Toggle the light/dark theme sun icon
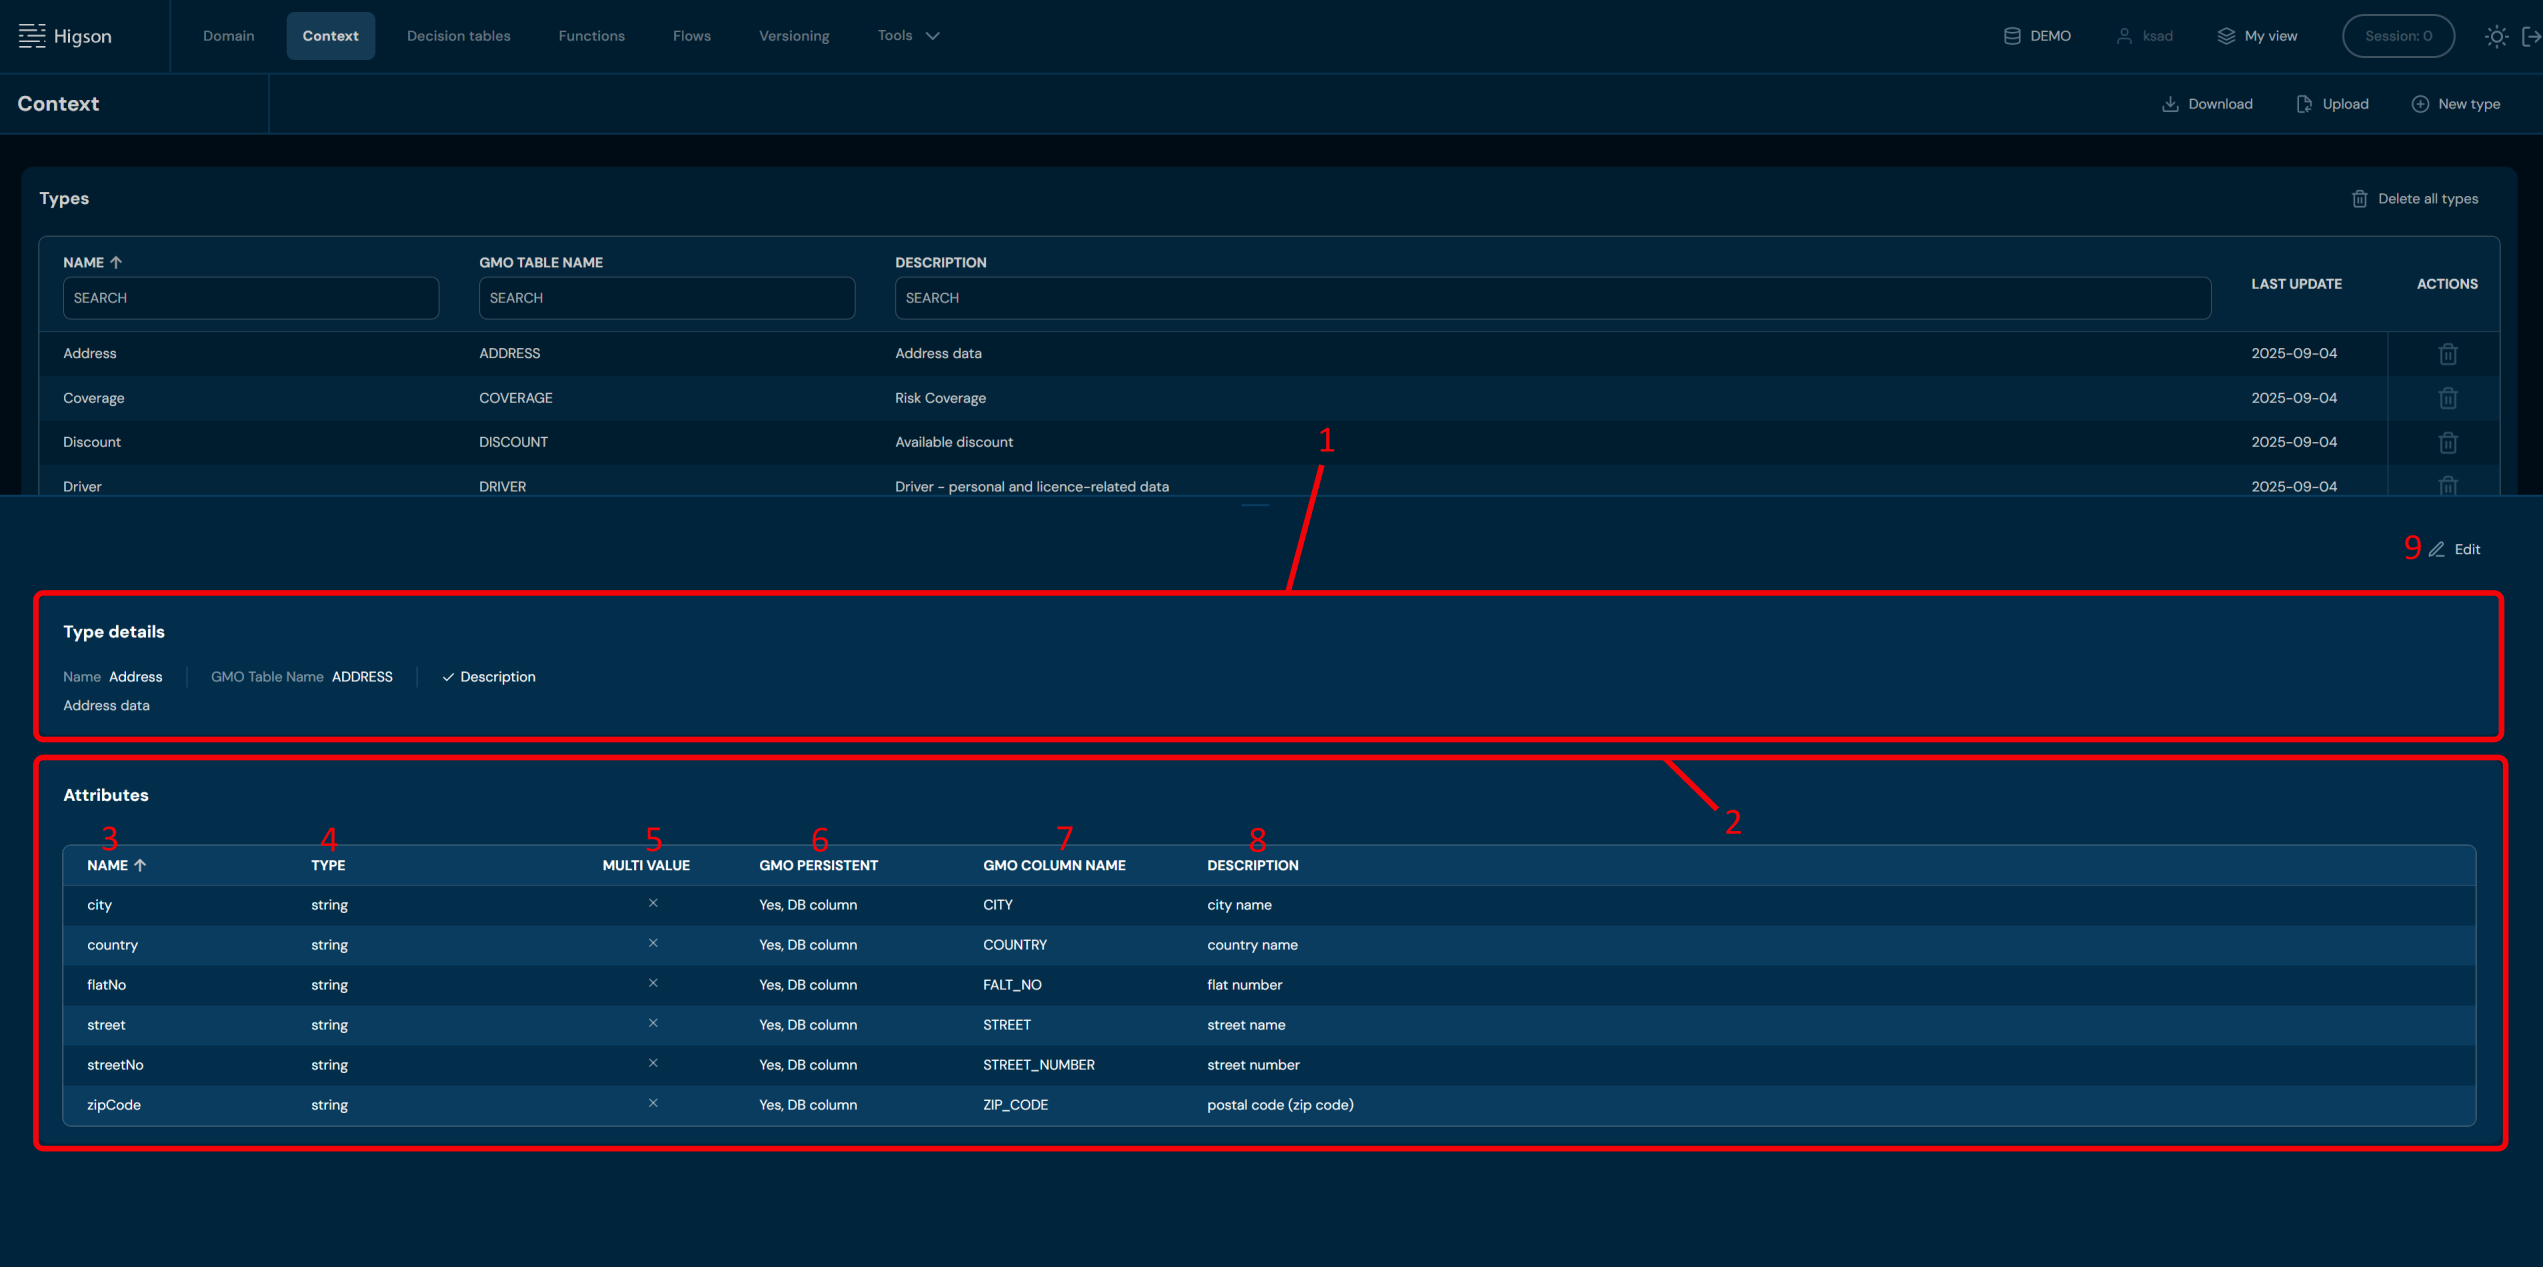This screenshot has width=2543, height=1267. (x=2496, y=36)
